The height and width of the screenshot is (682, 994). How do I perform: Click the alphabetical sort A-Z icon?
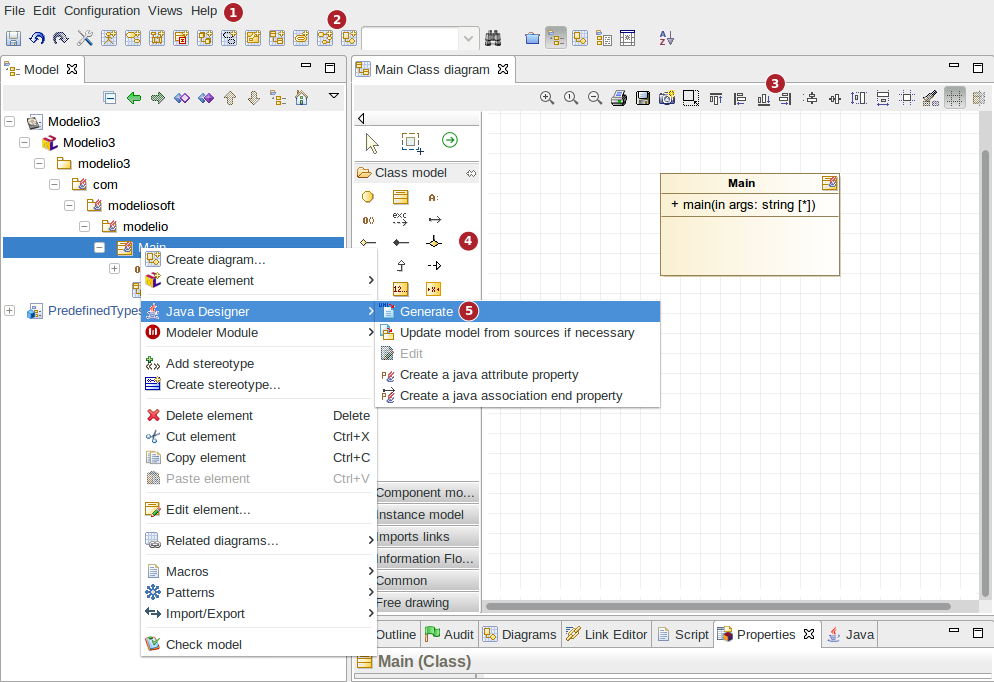click(x=667, y=38)
